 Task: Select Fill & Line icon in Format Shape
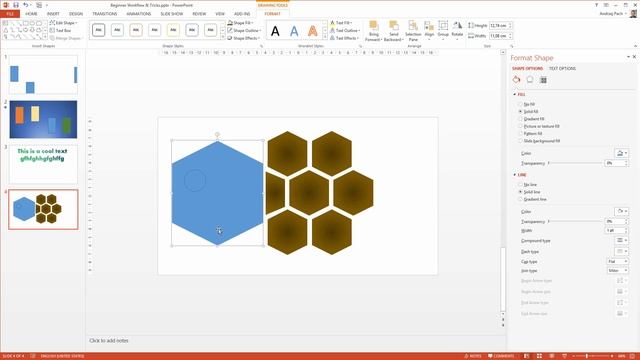517,80
